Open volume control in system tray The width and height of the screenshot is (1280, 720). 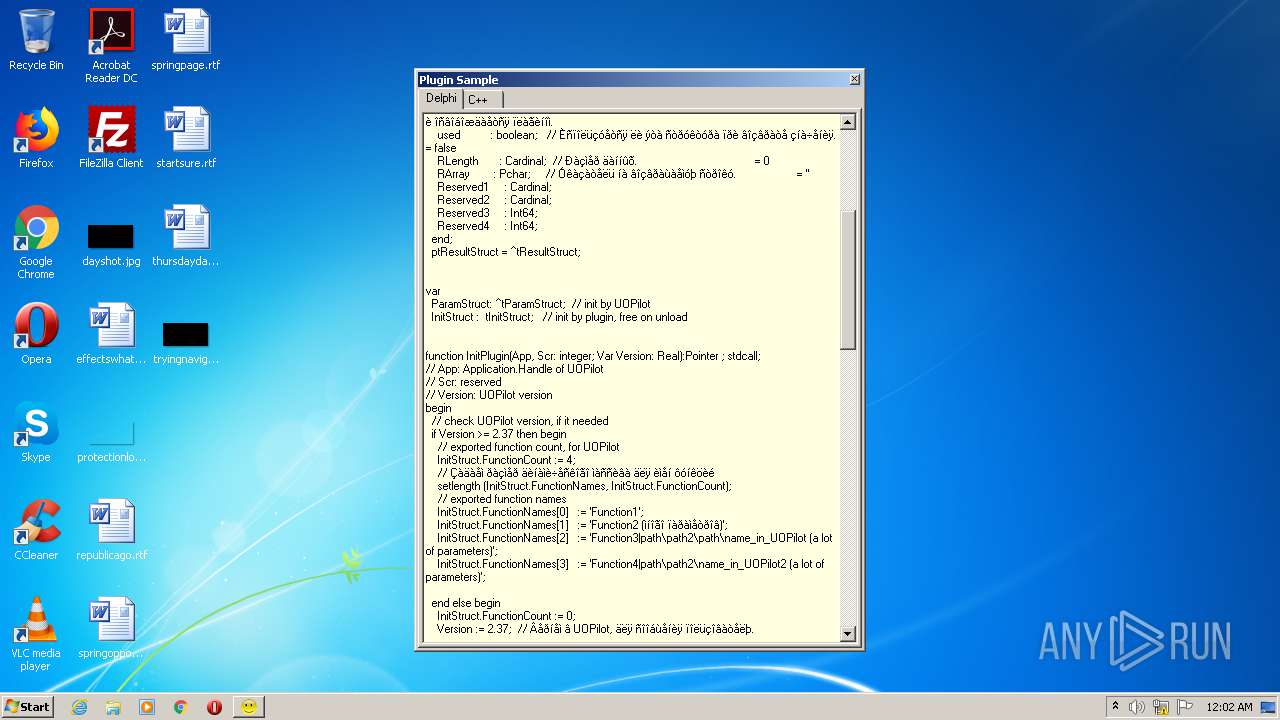click(x=1137, y=707)
